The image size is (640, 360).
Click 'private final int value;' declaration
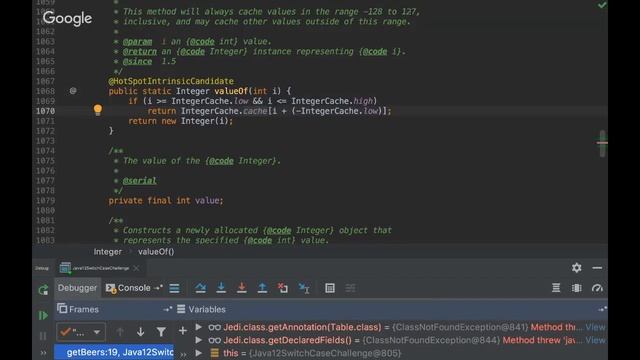coord(166,200)
